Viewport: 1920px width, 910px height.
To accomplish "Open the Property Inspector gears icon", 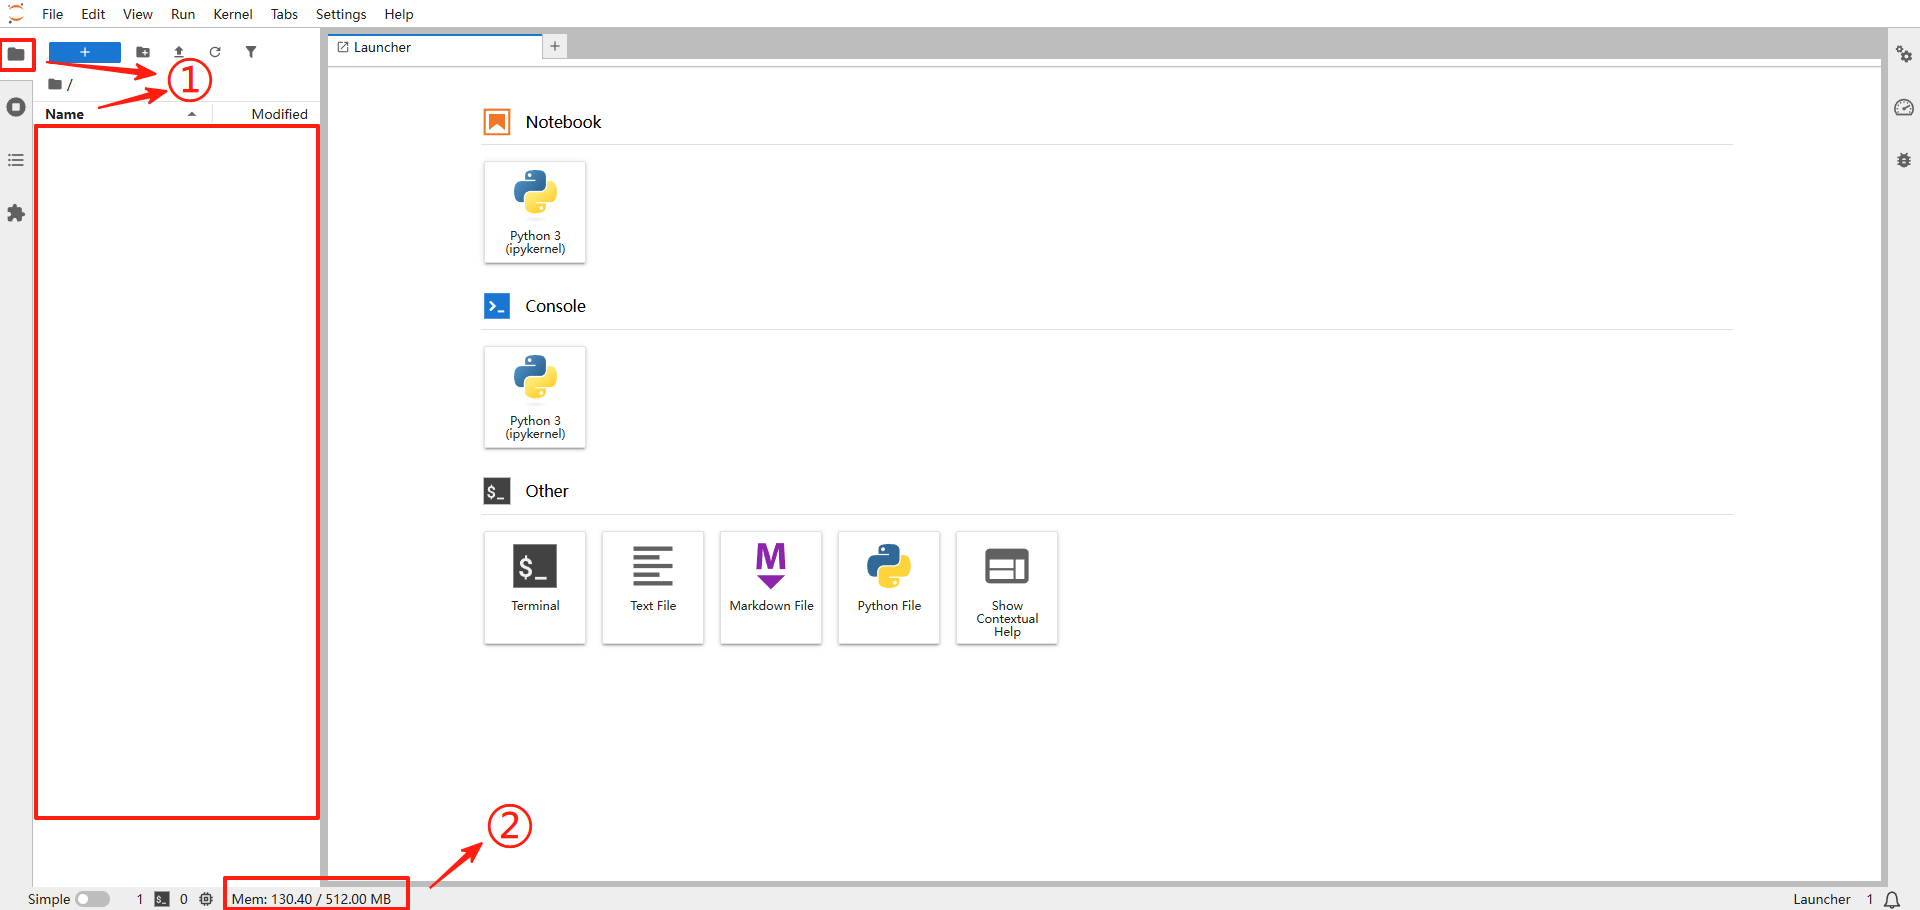I will tap(1903, 54).
